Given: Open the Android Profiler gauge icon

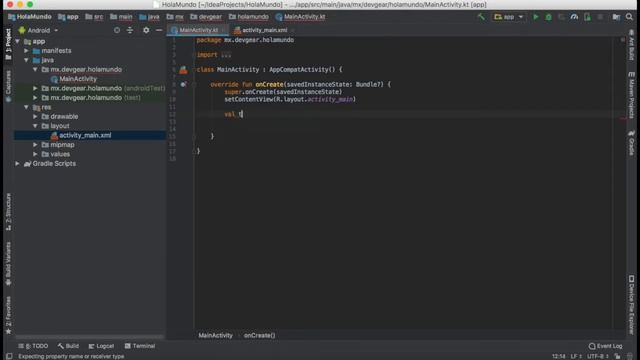Looking at the screenshot, I should tap(574, 17).
